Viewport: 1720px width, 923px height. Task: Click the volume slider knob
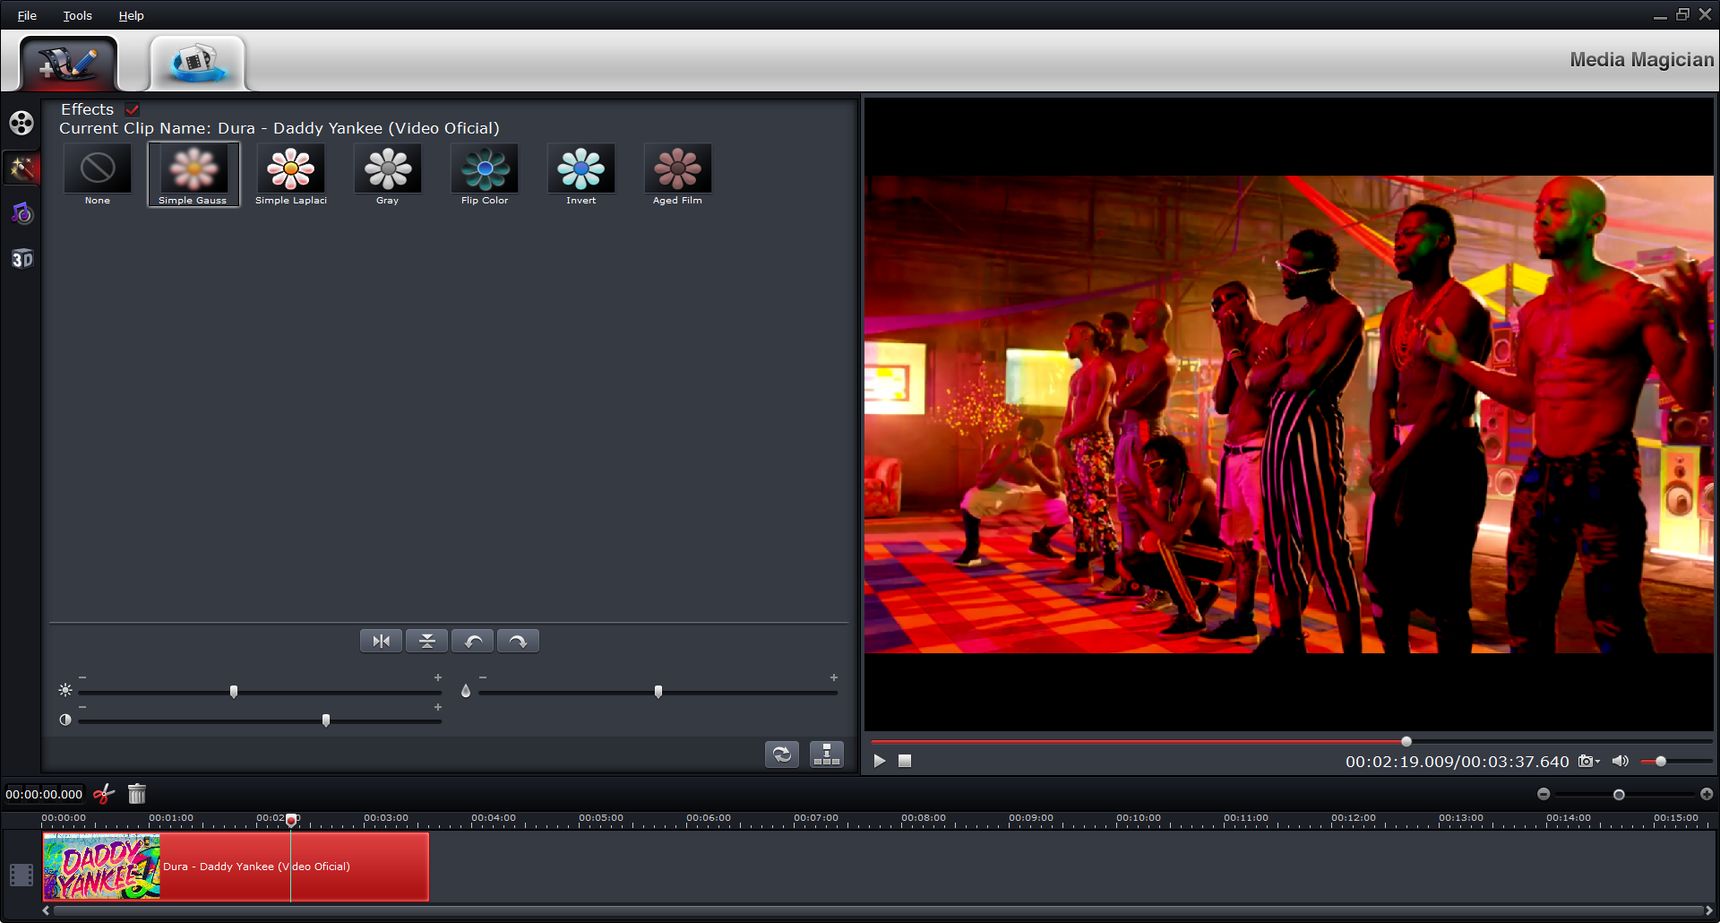tap(1661, 761)
